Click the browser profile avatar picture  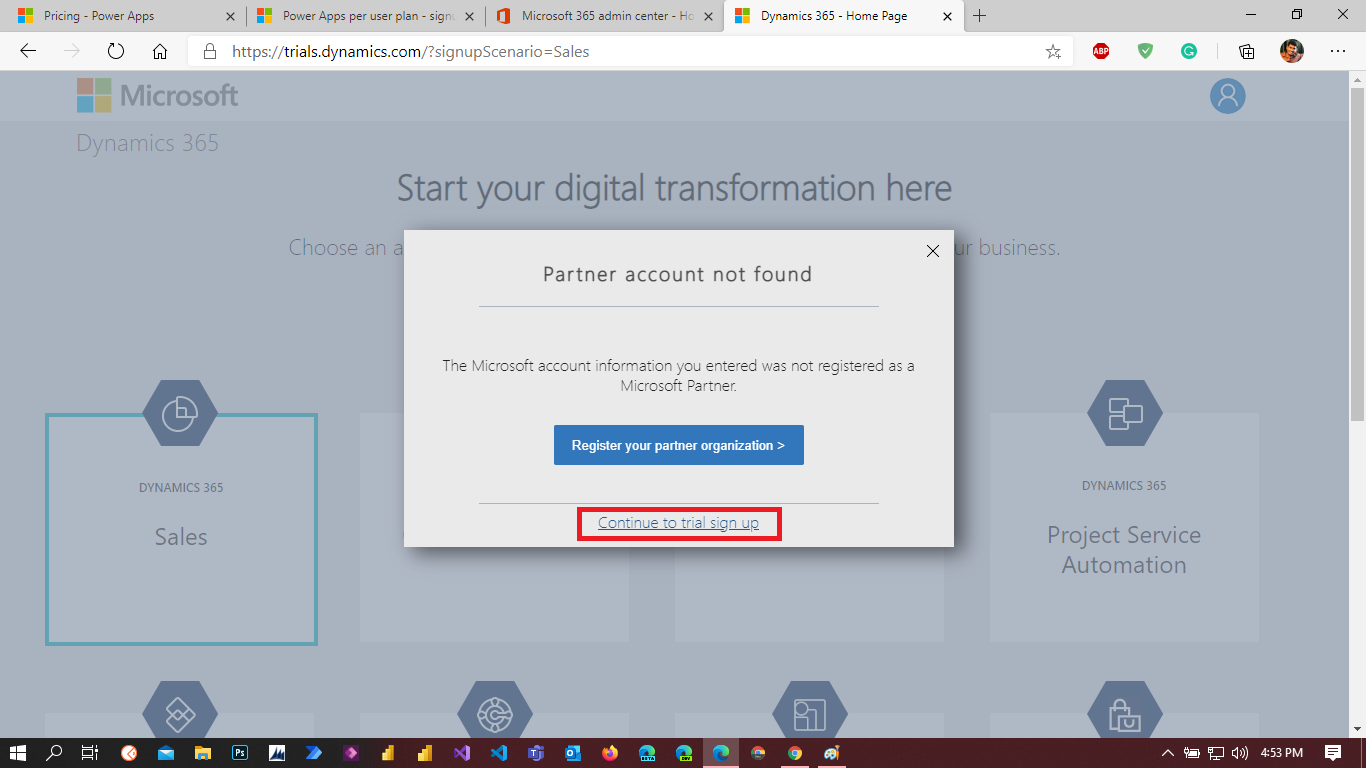pyautogui.click(x=1292, y=52)
